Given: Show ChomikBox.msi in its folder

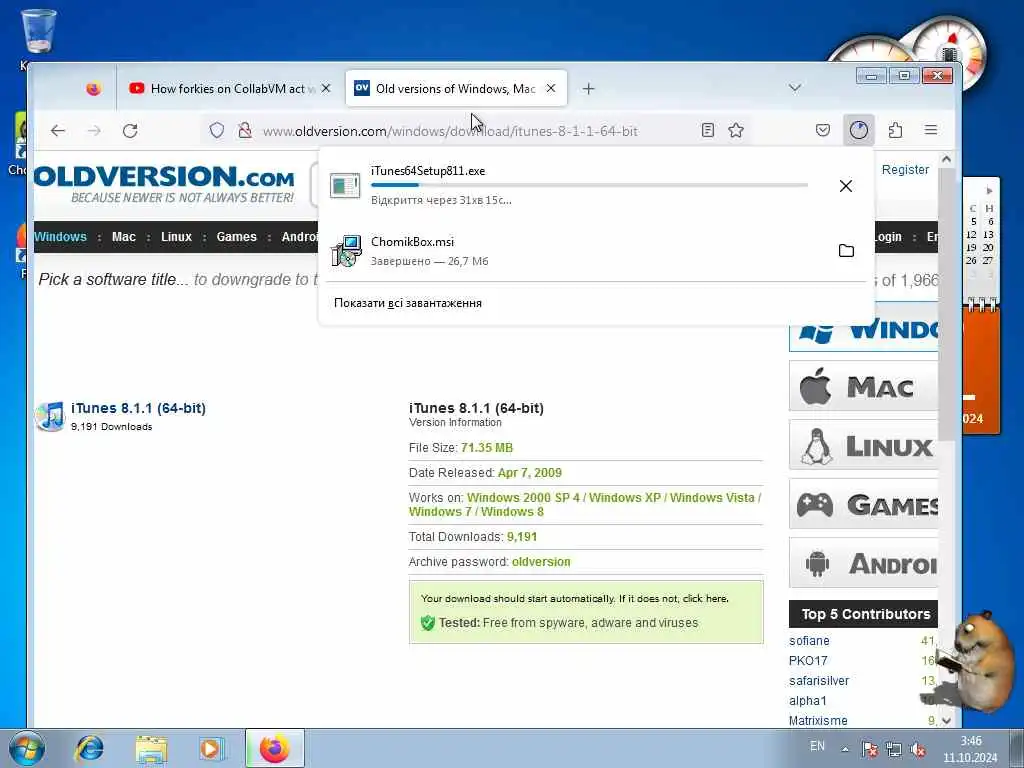Looking at the screenshot, I should pyautogui.click(x=846, y=251).
